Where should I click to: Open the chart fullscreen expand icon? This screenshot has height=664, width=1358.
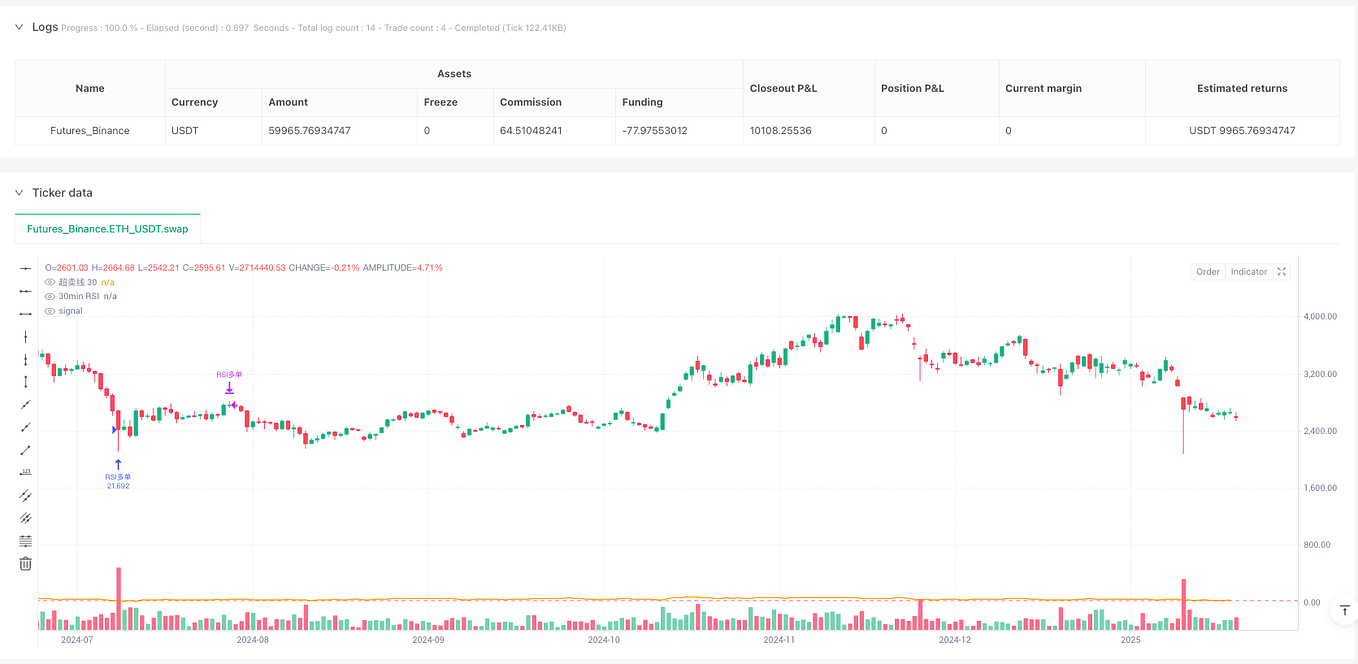coord(1281,271)
